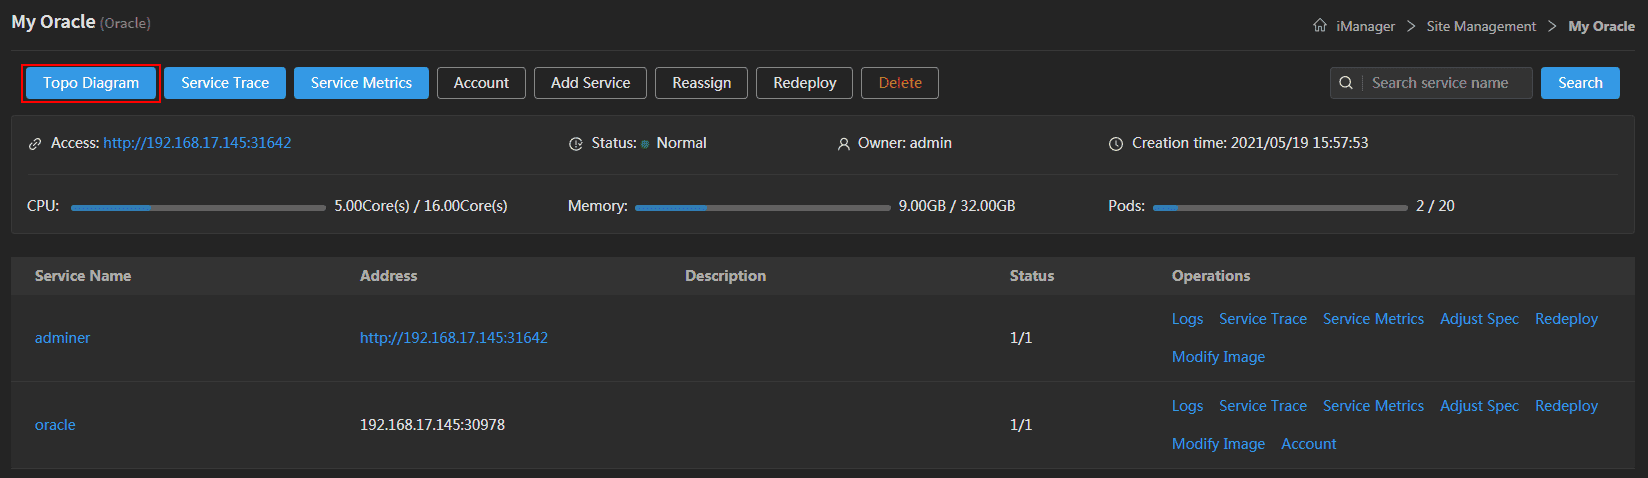Click Add Service button
This screenshot has height=478, width=1648.
(590, 83)
